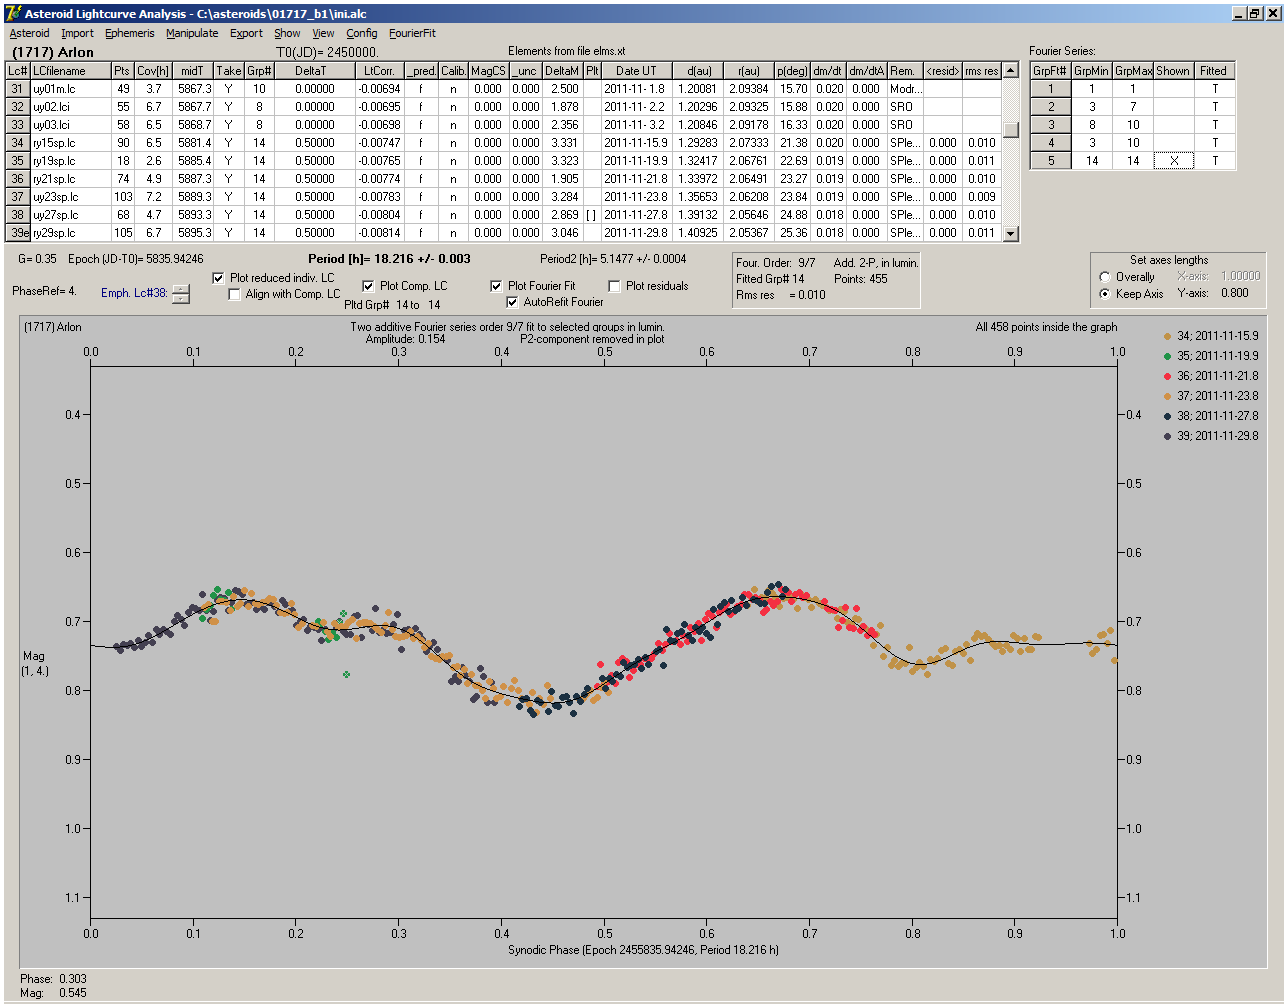Click the Shown X cell for group 5
This screenshot has height=1004, width=1288.
coord(1174,161)
